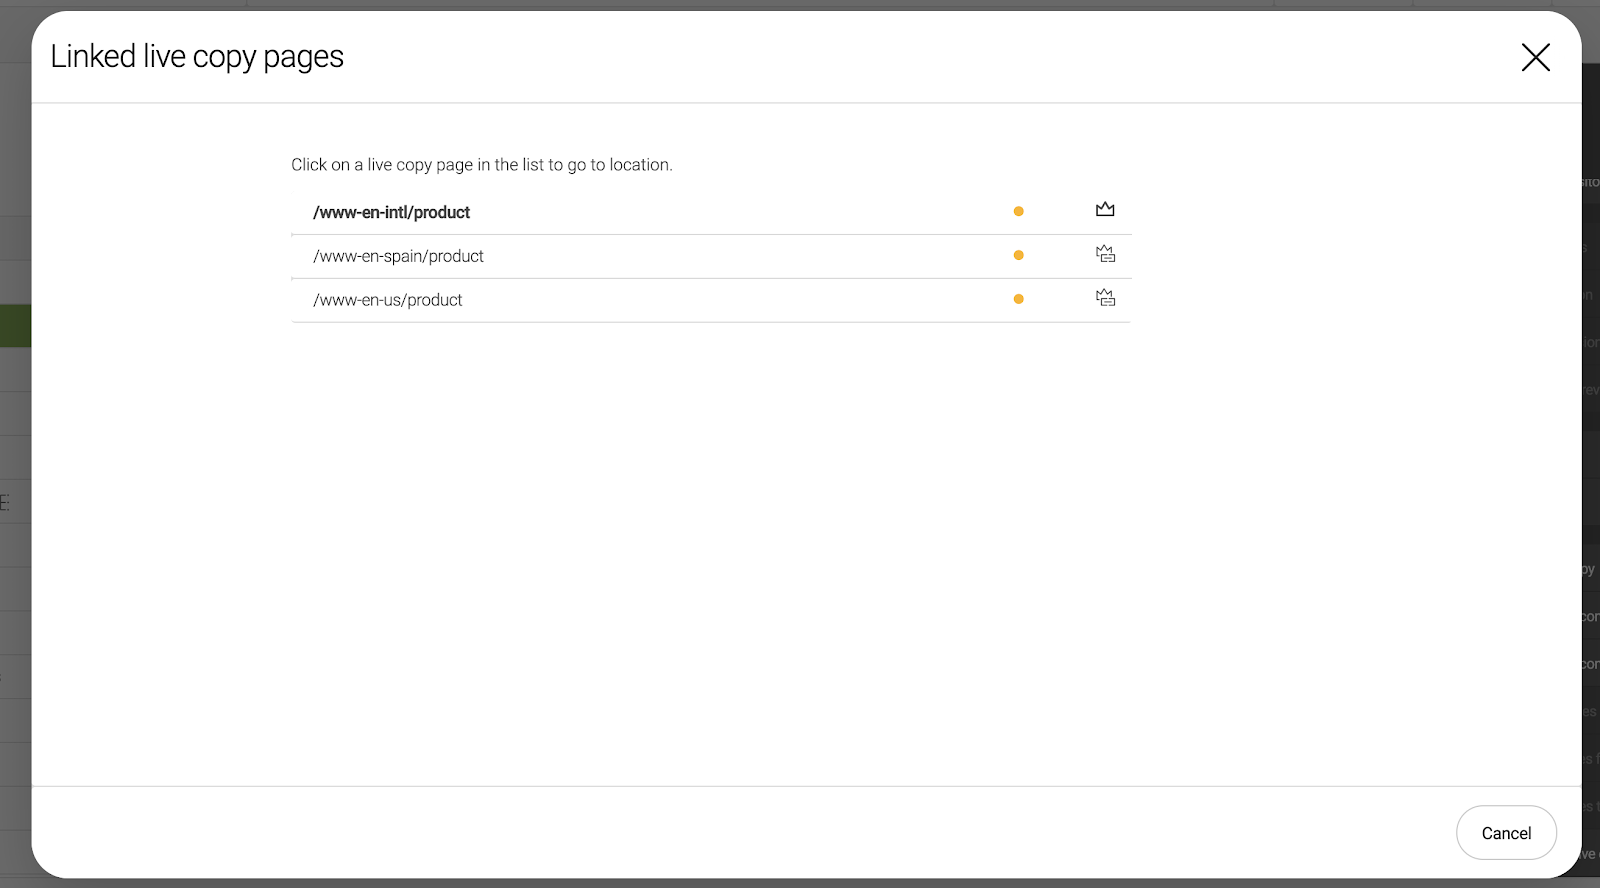Image resolution: width=1600 pixels, height=888 pixels.
Task: Click the green highlighted row behind the dialog
Action: click(15, 327)
